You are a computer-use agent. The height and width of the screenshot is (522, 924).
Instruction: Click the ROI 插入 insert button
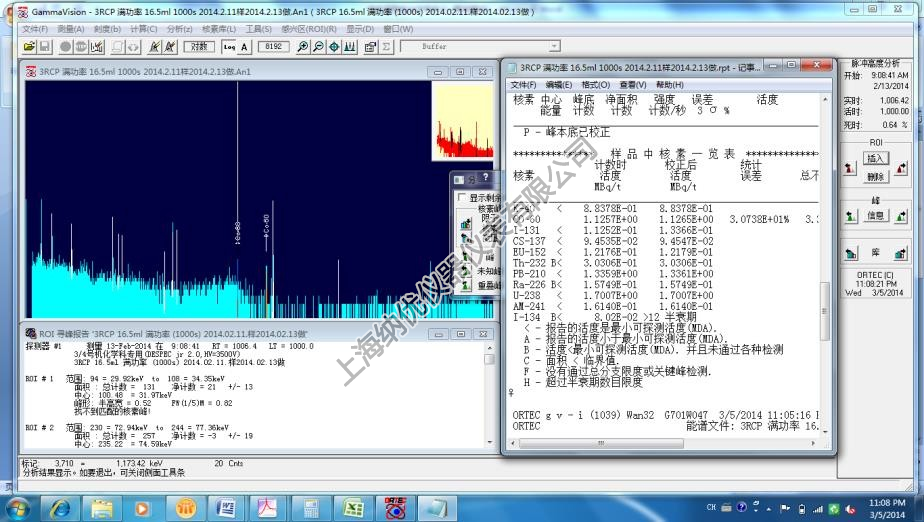pos(875,158)
